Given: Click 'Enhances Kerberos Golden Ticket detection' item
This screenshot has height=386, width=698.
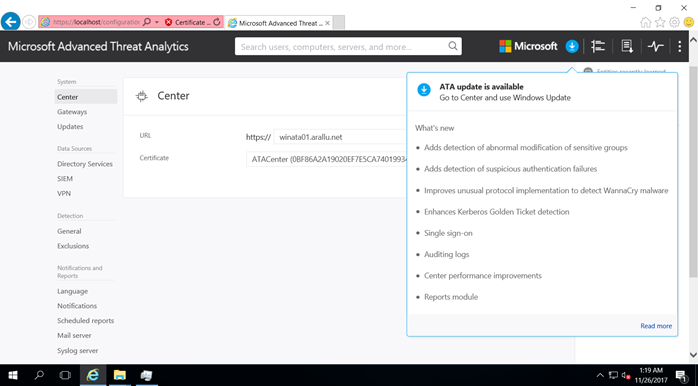Looking at the screenshot, I should pyautogui.click(x=496, y=211).
